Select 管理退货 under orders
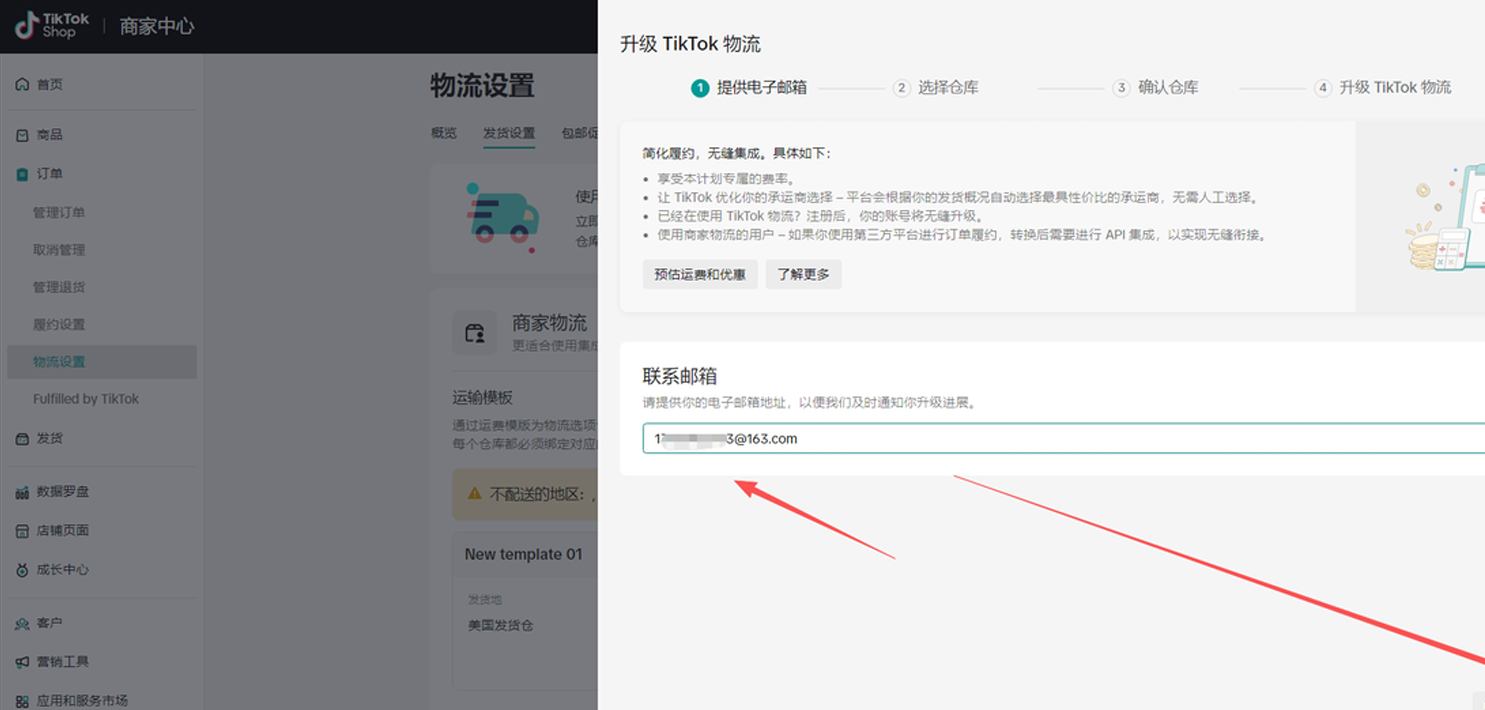This screenshot has width=1485, height=710. pyautogui.click(x=59, y=287)
